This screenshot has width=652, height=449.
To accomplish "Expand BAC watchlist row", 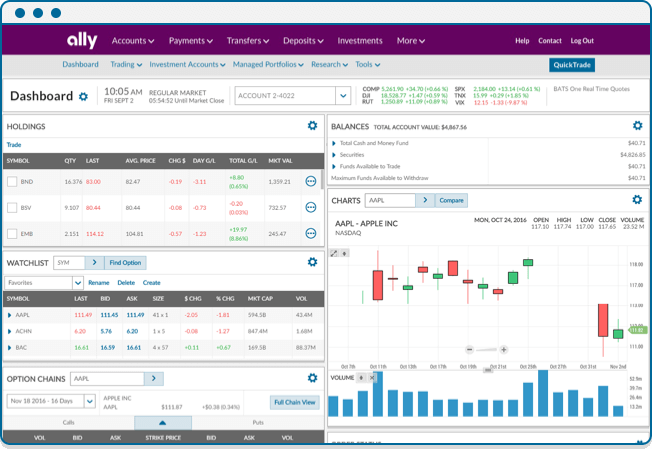I will click(10, 348).
